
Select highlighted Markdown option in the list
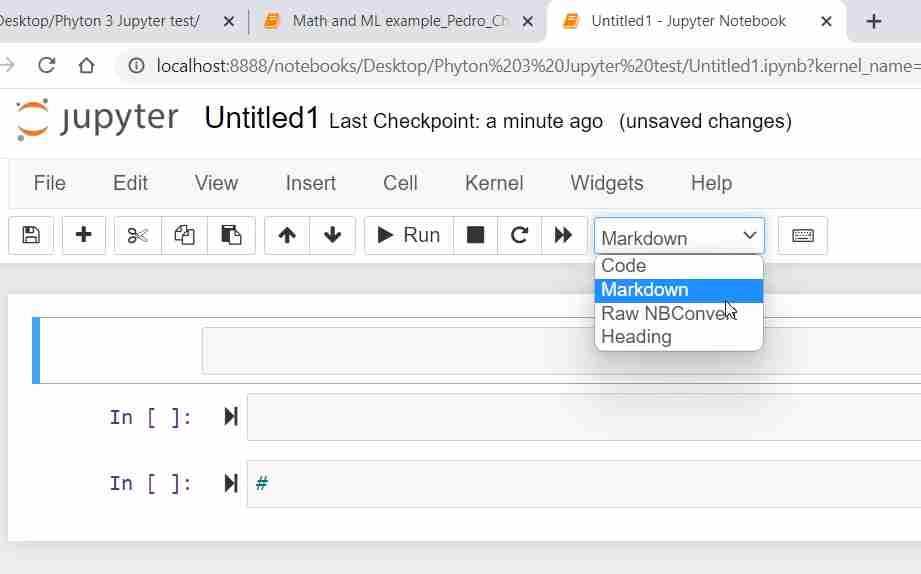pos(679,290)
